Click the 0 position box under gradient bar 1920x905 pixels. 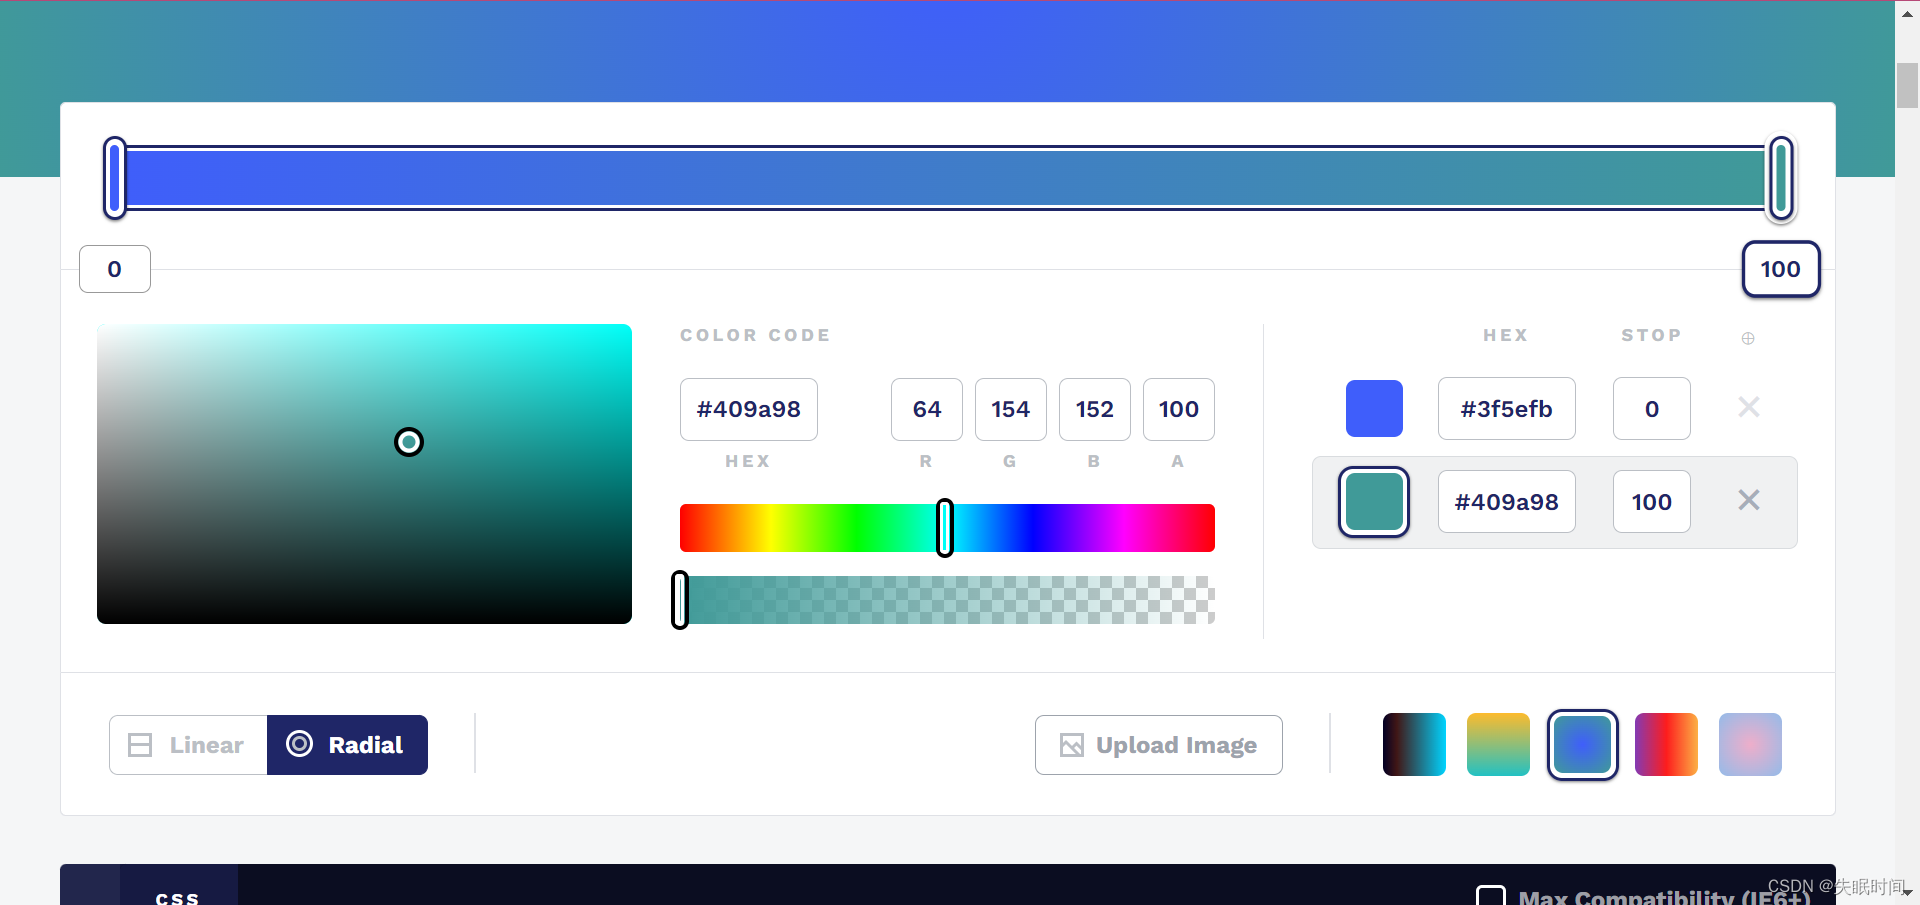click(115, 269)
